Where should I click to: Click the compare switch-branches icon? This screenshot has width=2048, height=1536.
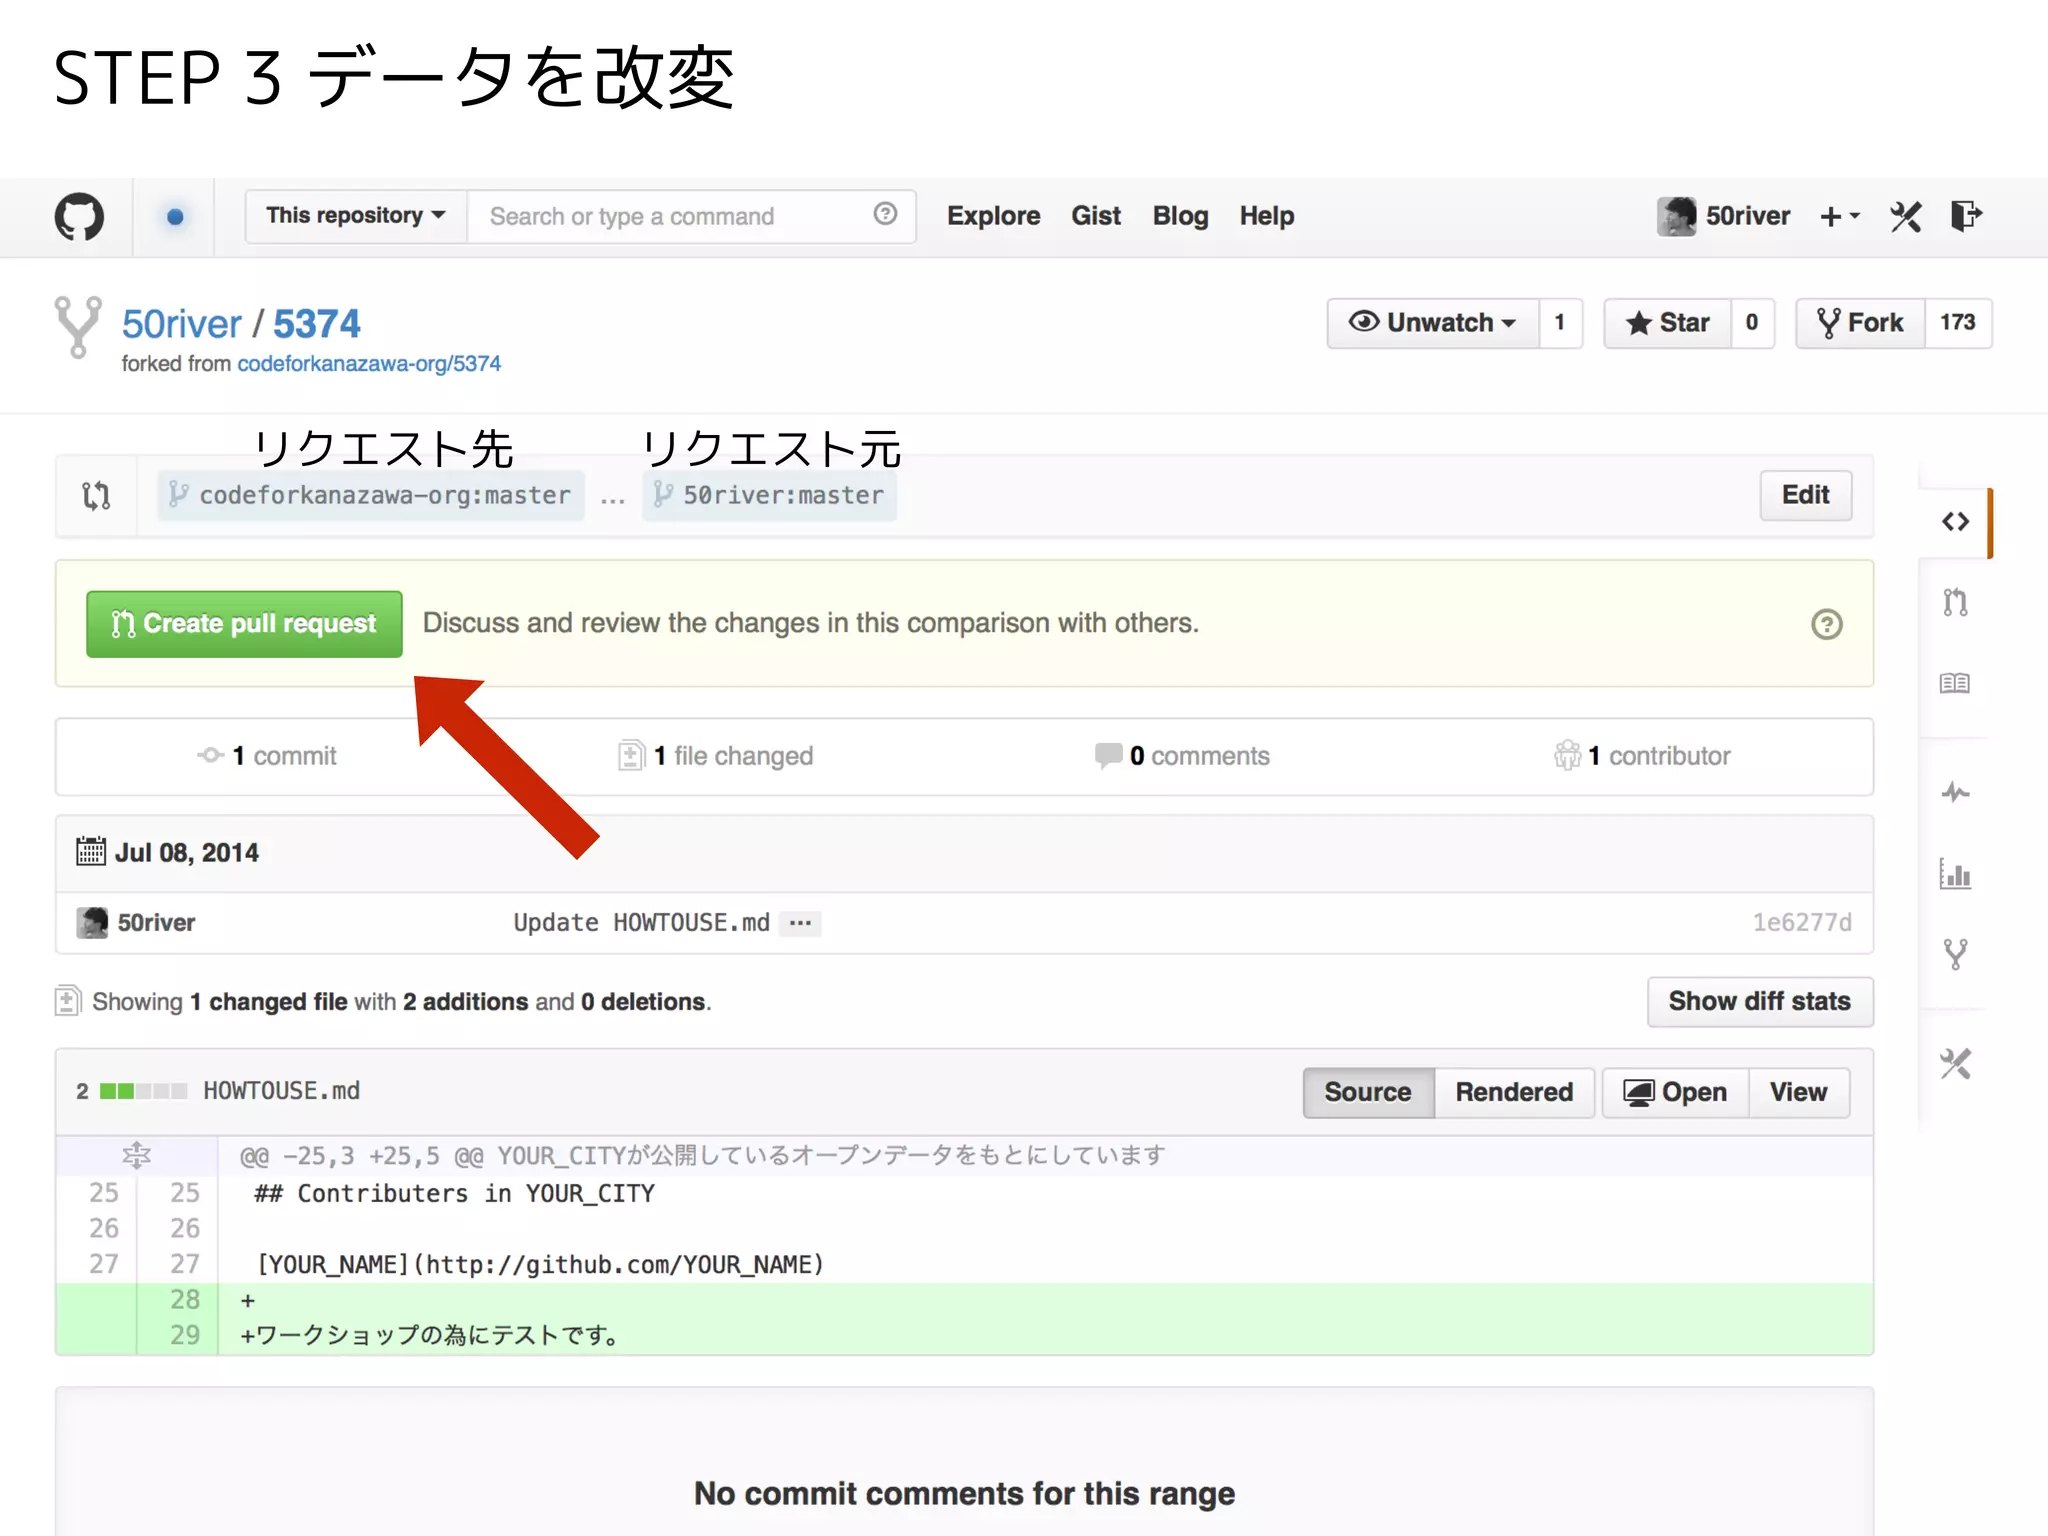96,495
